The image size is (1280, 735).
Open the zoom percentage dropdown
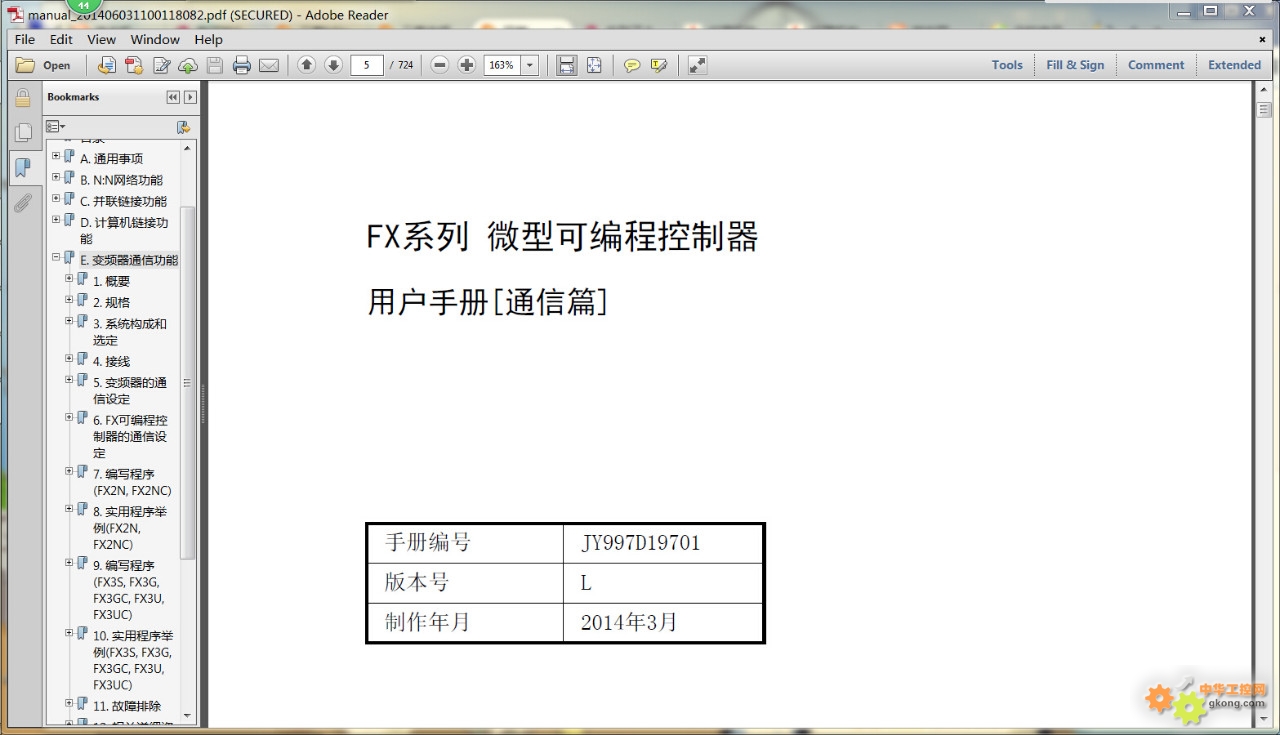(529, 65)
